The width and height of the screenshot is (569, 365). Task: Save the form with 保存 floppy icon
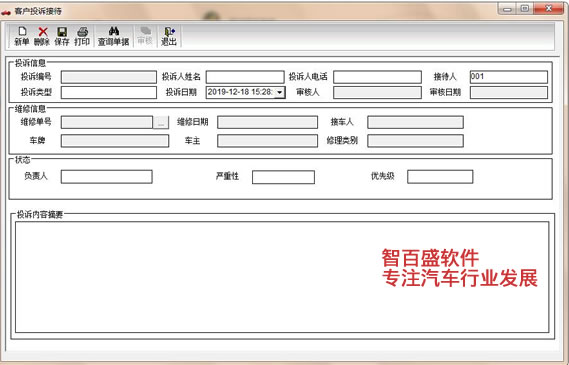[x=62, y=36]
